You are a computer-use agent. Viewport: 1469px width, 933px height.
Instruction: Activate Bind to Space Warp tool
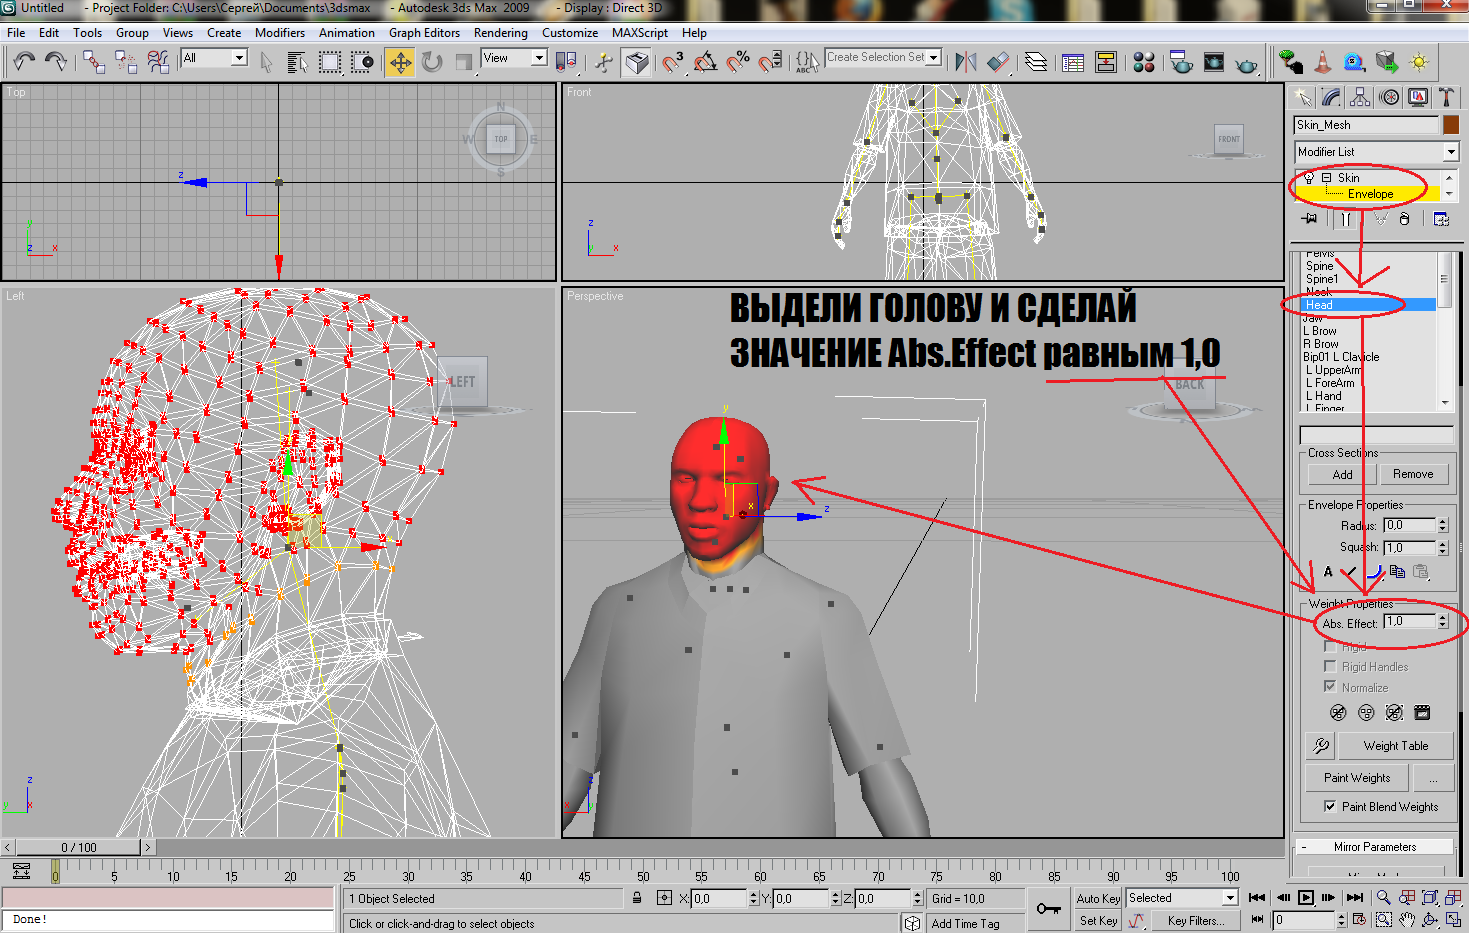(158, 62)
